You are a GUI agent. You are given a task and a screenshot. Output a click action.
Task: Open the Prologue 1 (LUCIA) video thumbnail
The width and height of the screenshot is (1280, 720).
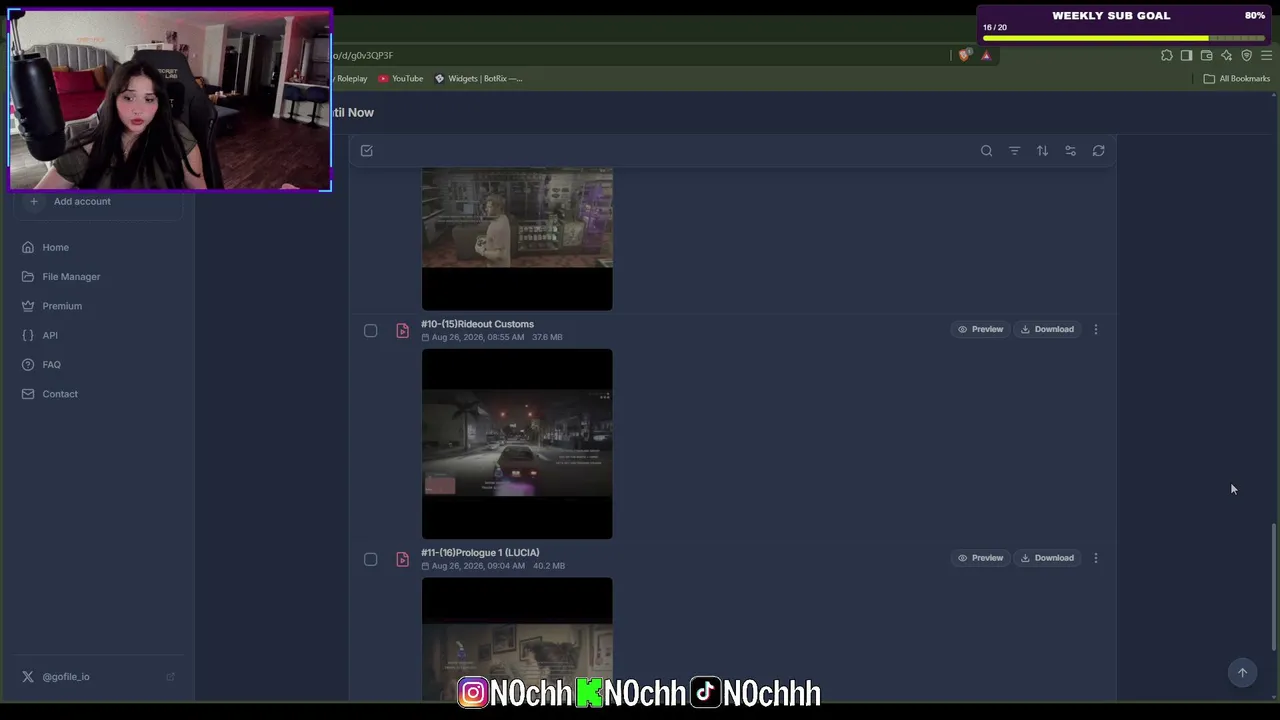click(x=517, y=639)
